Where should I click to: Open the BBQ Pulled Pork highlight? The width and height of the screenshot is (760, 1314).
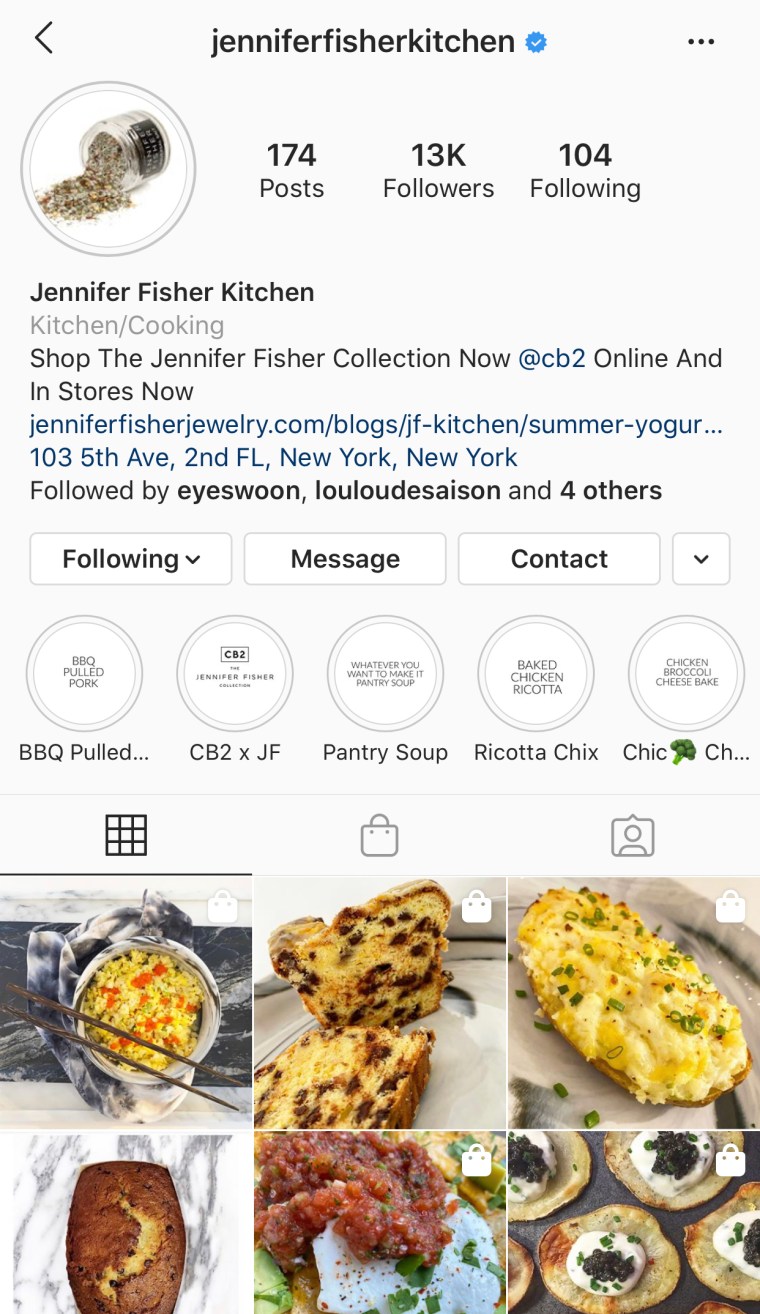point(84,673)
